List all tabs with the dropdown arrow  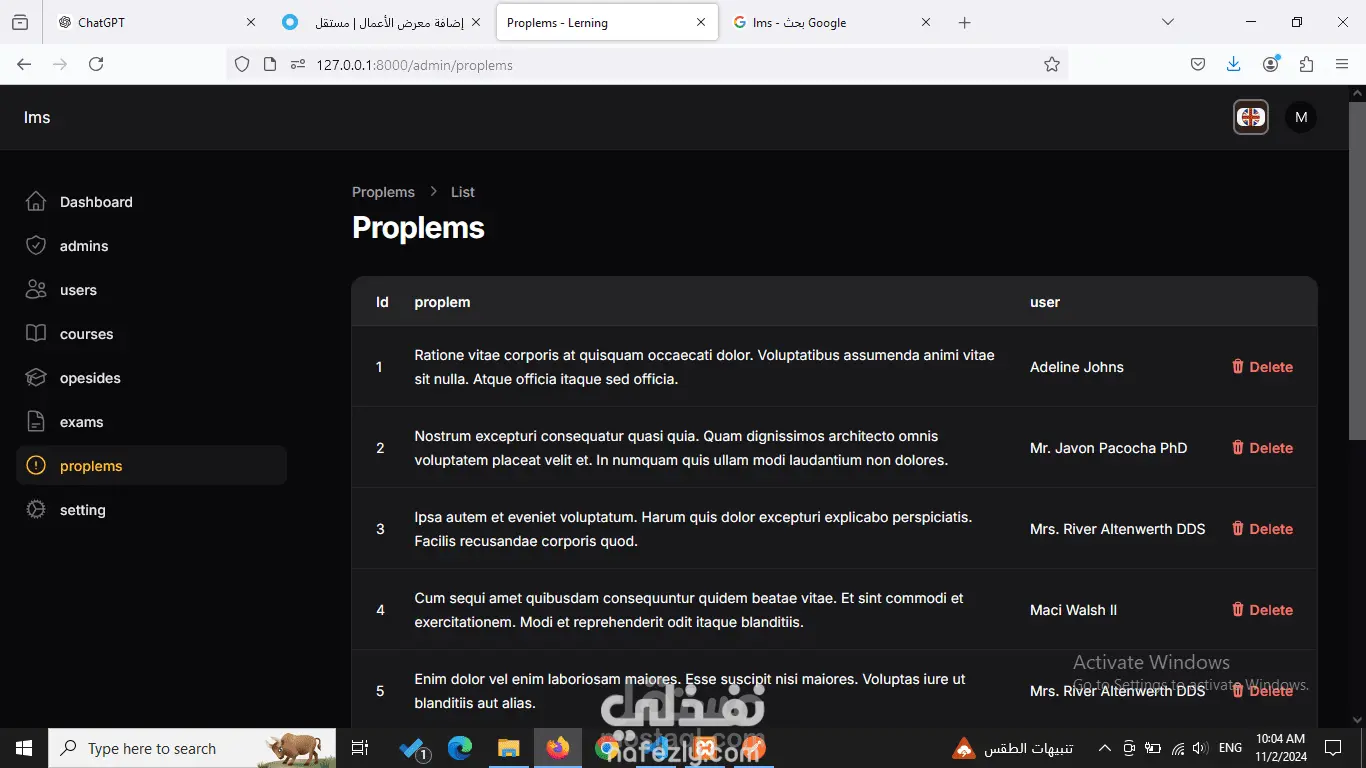coord(1167,22)
